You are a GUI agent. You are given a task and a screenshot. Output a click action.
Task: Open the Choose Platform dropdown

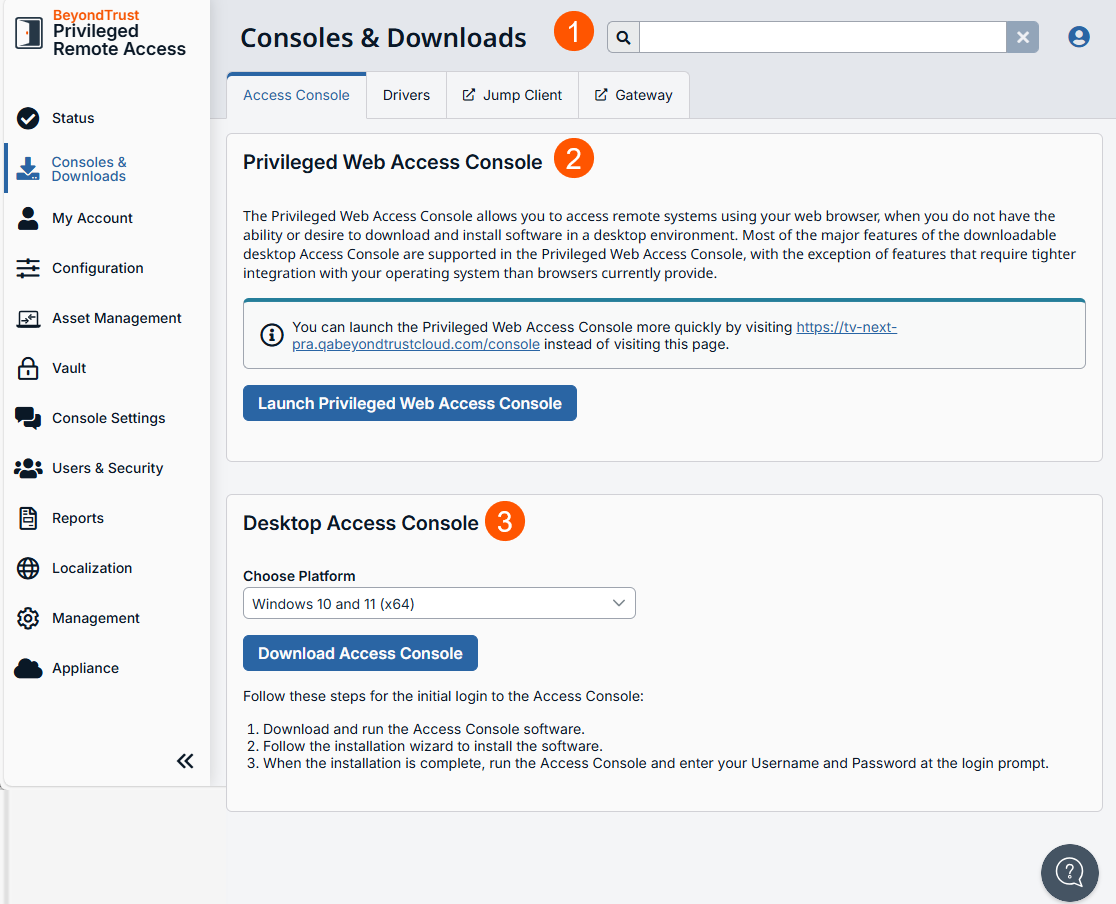pyautogui.click(x=439, y=602)
